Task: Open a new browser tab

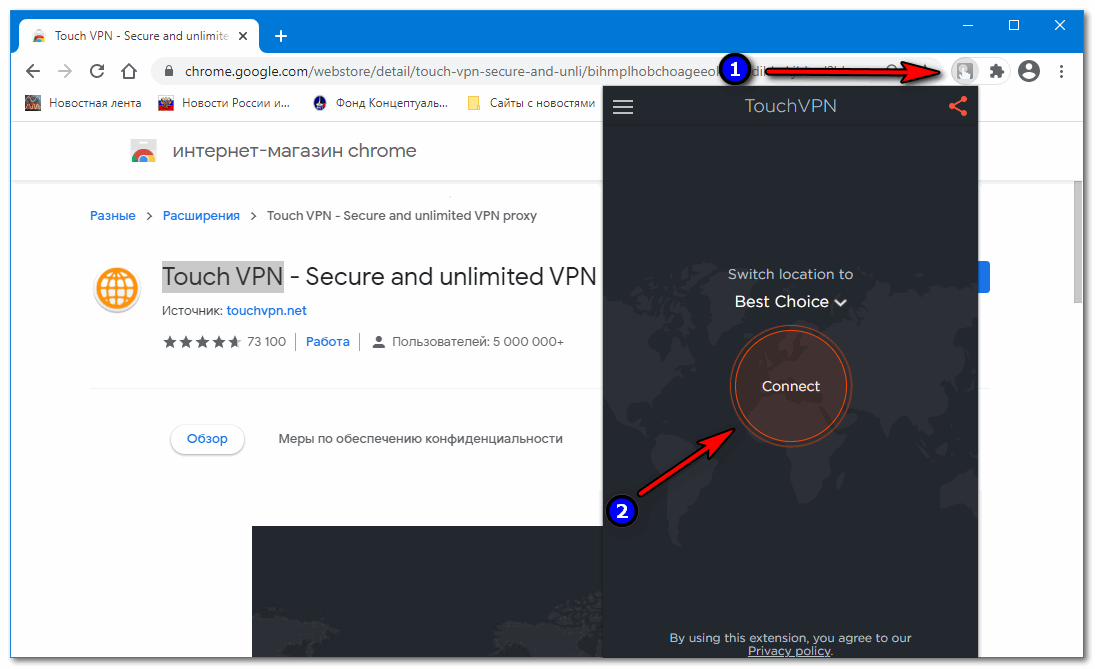Action: coord(281,36)
